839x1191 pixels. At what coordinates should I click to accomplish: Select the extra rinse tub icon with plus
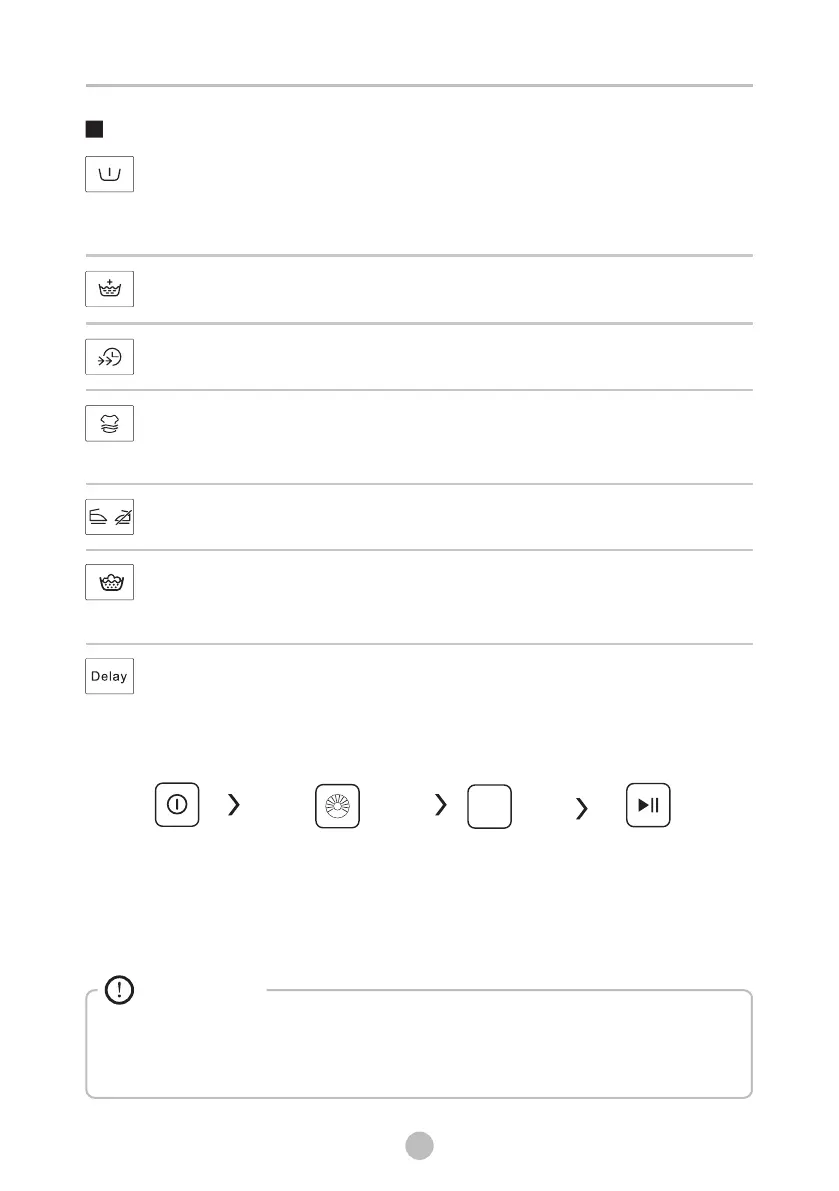[109, 290]
